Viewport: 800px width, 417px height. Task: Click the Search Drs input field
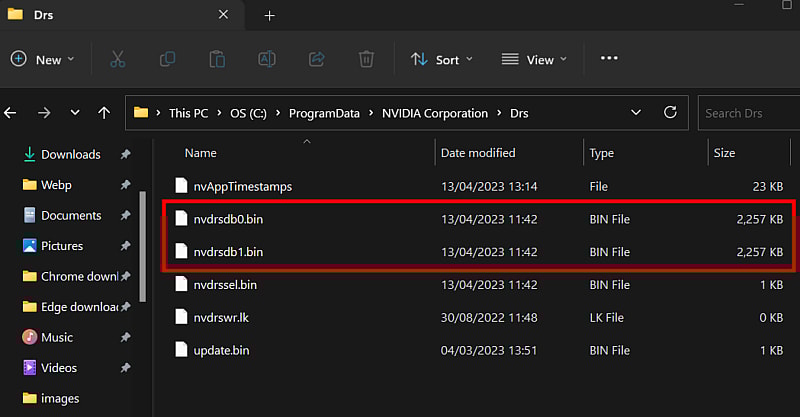point(749,113)
